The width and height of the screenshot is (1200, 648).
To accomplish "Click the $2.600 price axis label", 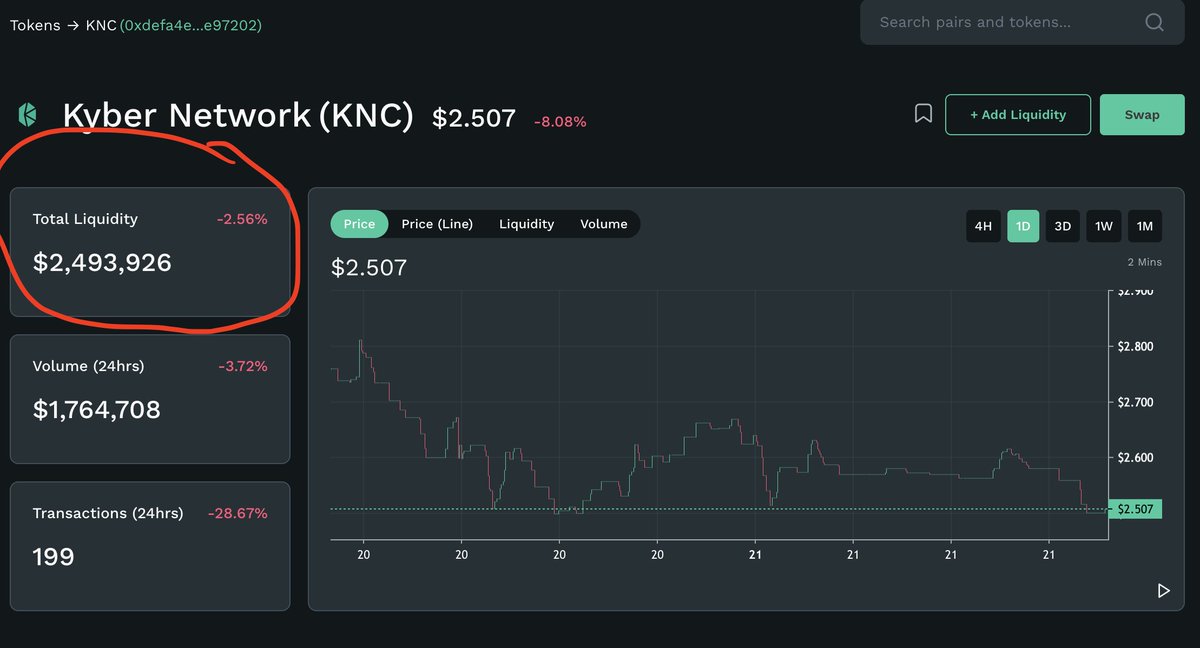I will tap(1135, 458).
